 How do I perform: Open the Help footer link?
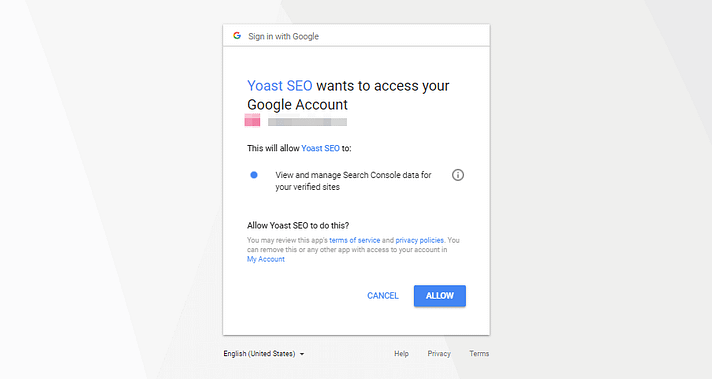point(401,354)
